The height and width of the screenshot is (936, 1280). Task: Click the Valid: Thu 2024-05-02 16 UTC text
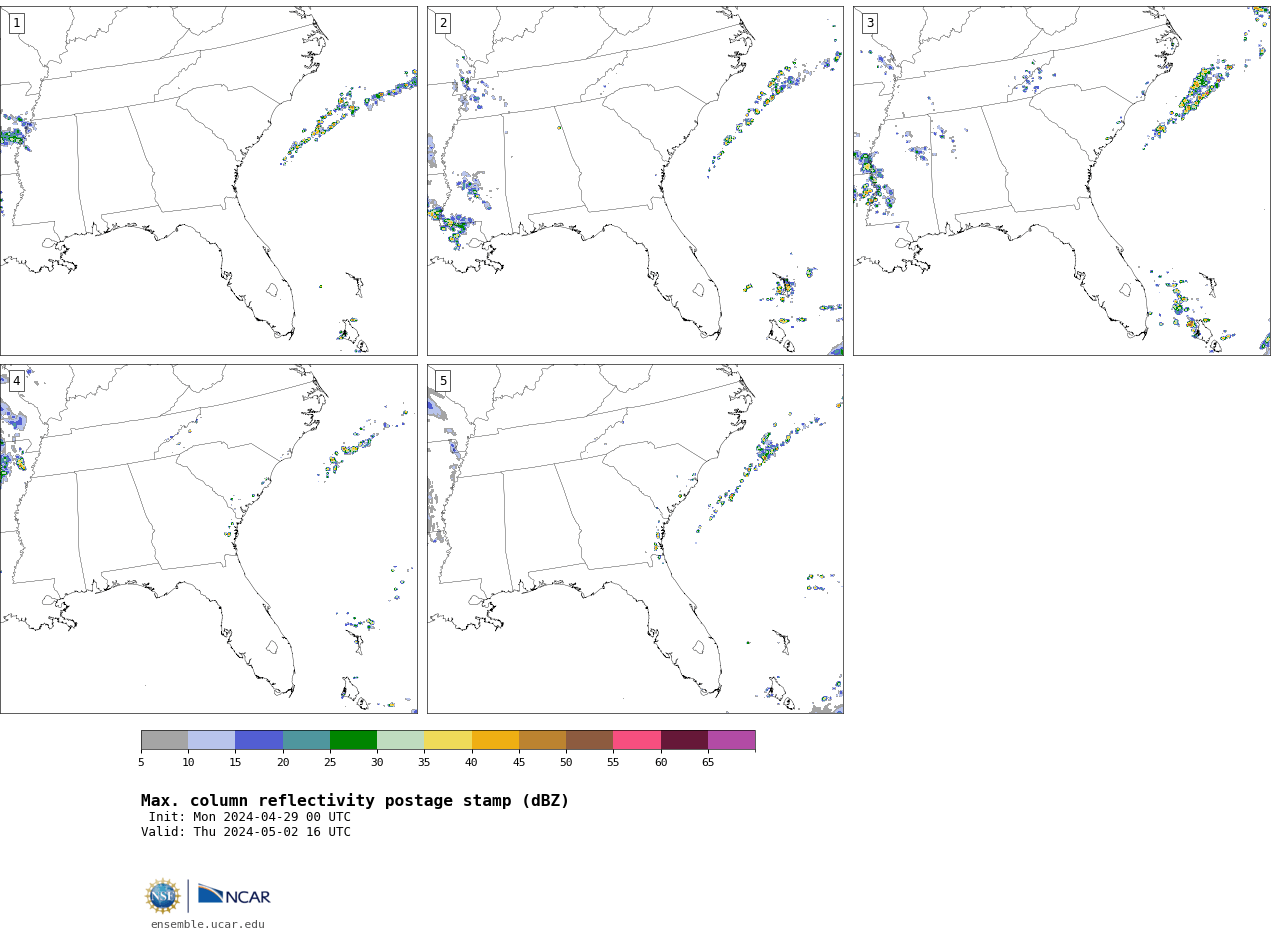coord(246,832)
